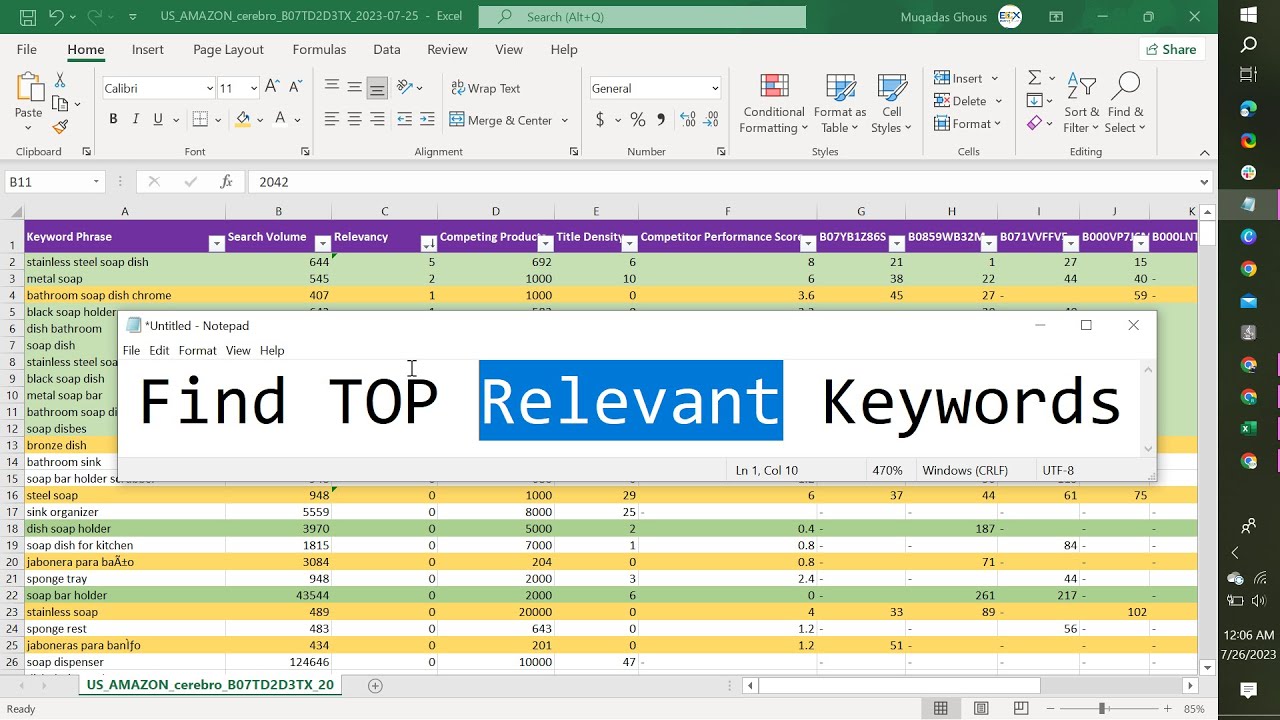This screenshot has height=720, width=1280.
Task: Open Format as Table gallery
Action: [x=840, y=103]
